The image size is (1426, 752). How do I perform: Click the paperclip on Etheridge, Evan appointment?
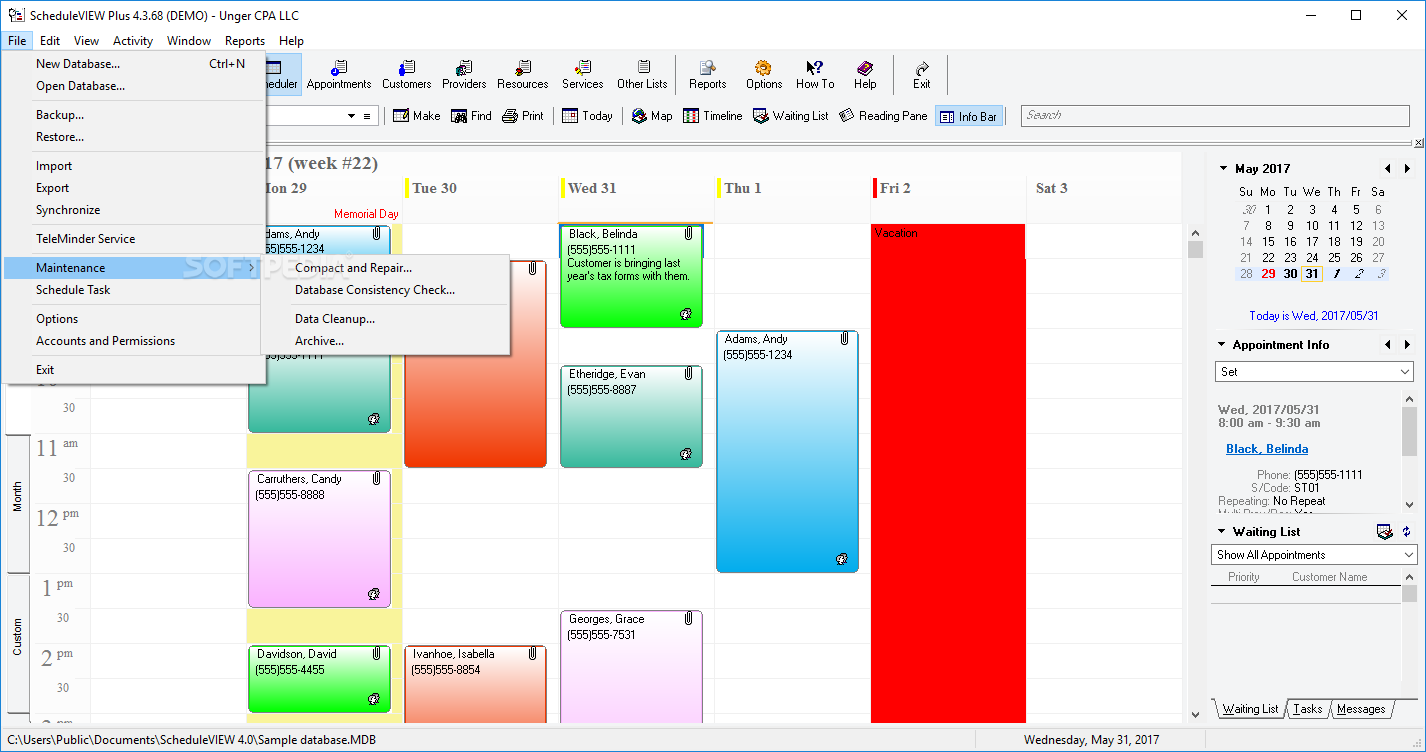(688, 374)
